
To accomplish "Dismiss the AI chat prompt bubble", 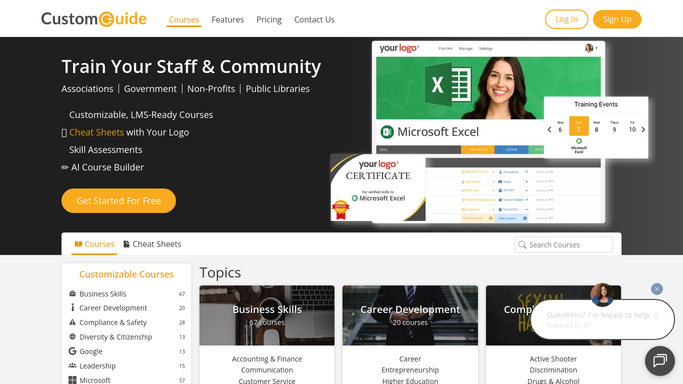I will click(656, 289).
